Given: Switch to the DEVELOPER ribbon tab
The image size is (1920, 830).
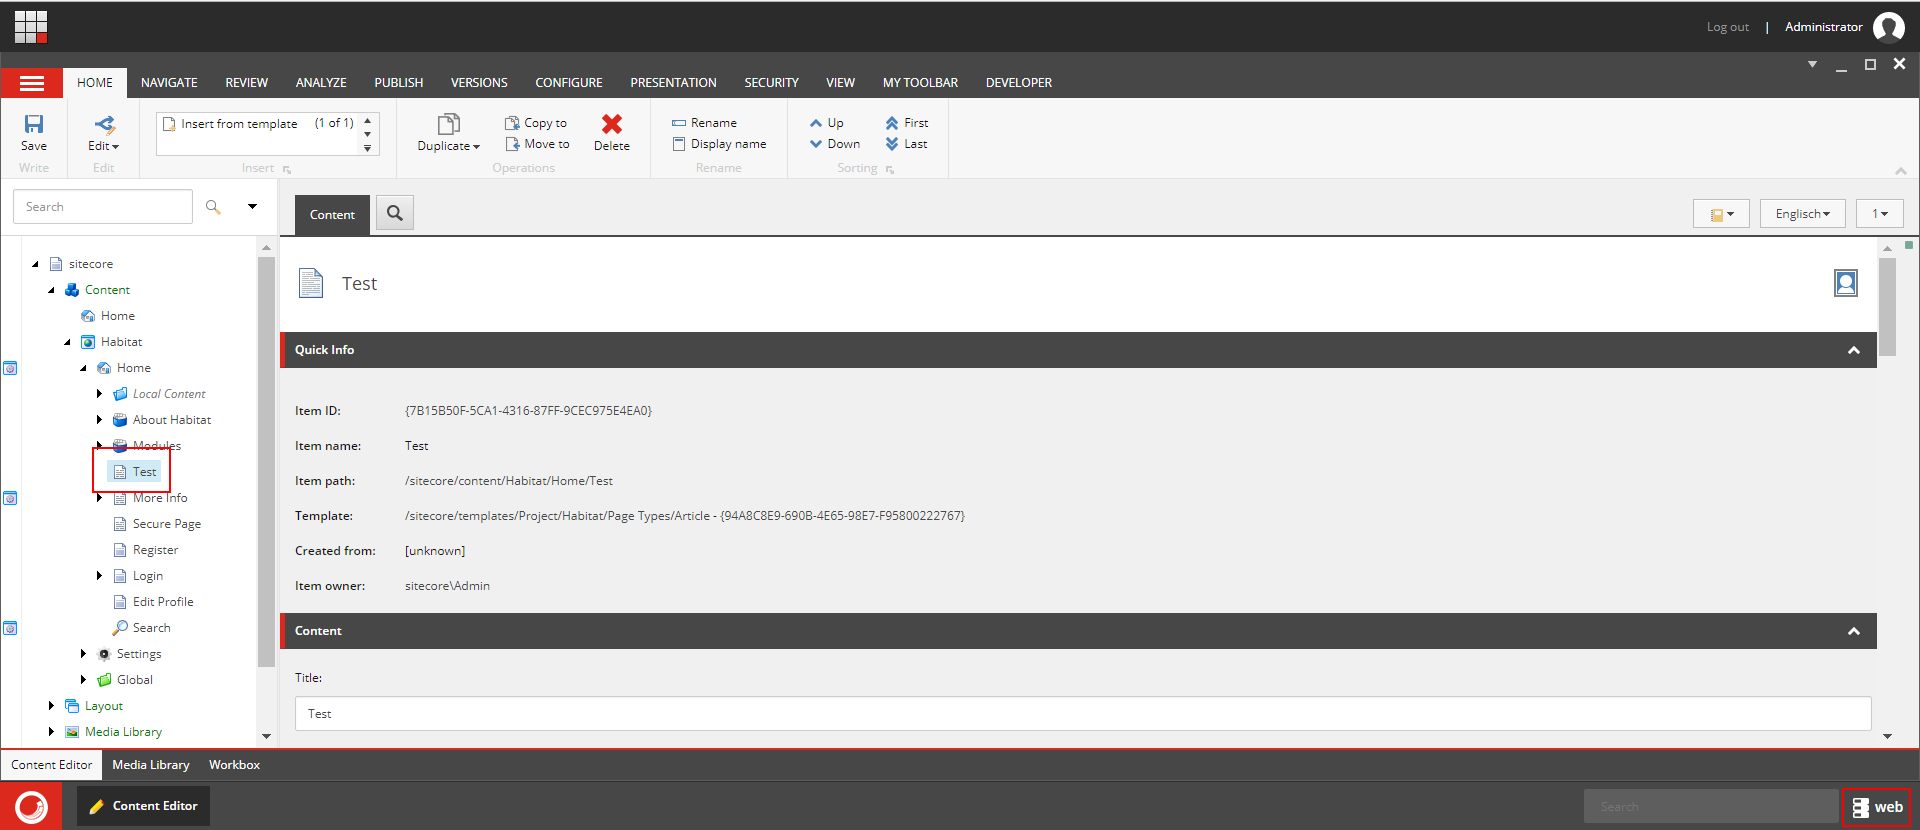Looking at the screenshot, I should click(x=1019, y=83).
